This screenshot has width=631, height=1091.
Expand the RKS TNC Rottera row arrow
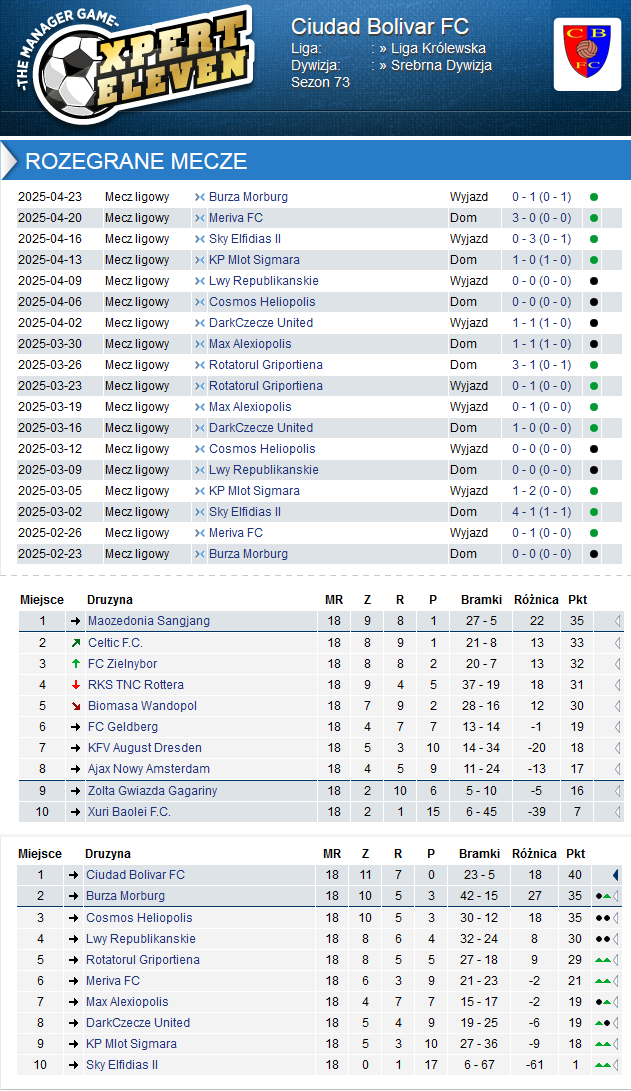click(x=617, y=685)
